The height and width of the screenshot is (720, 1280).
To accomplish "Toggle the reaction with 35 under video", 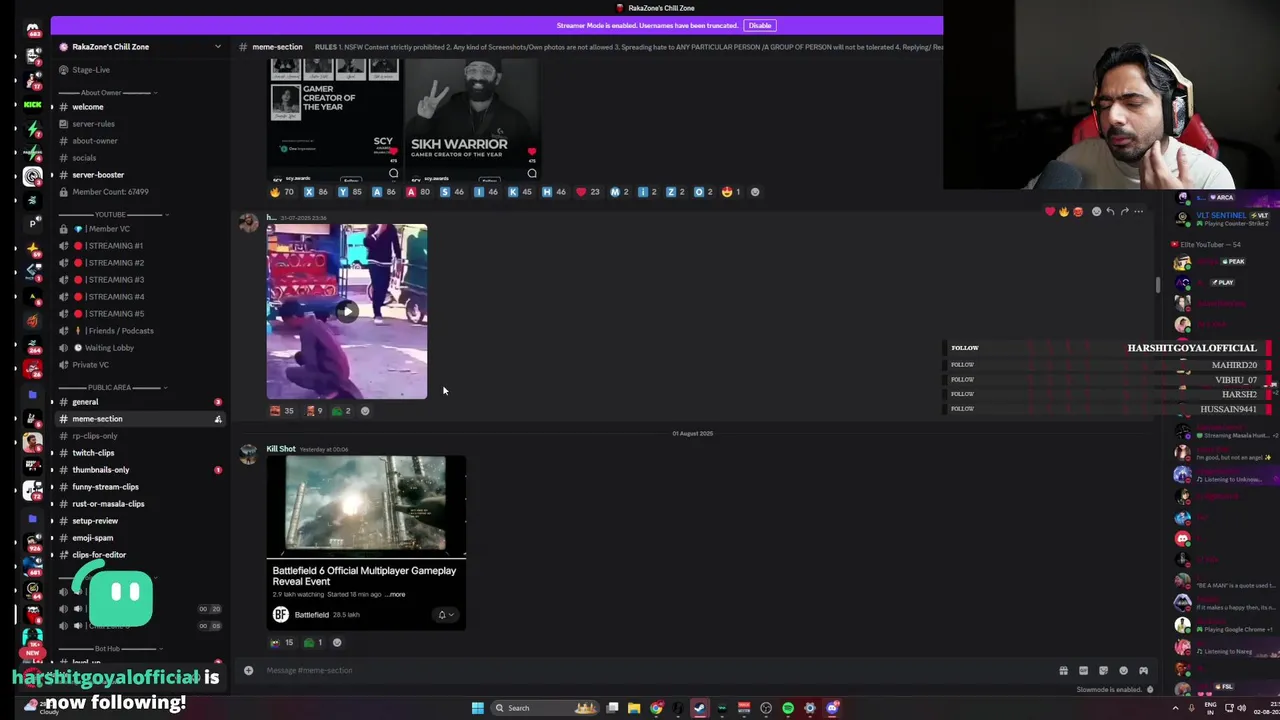I will (281, 411).
